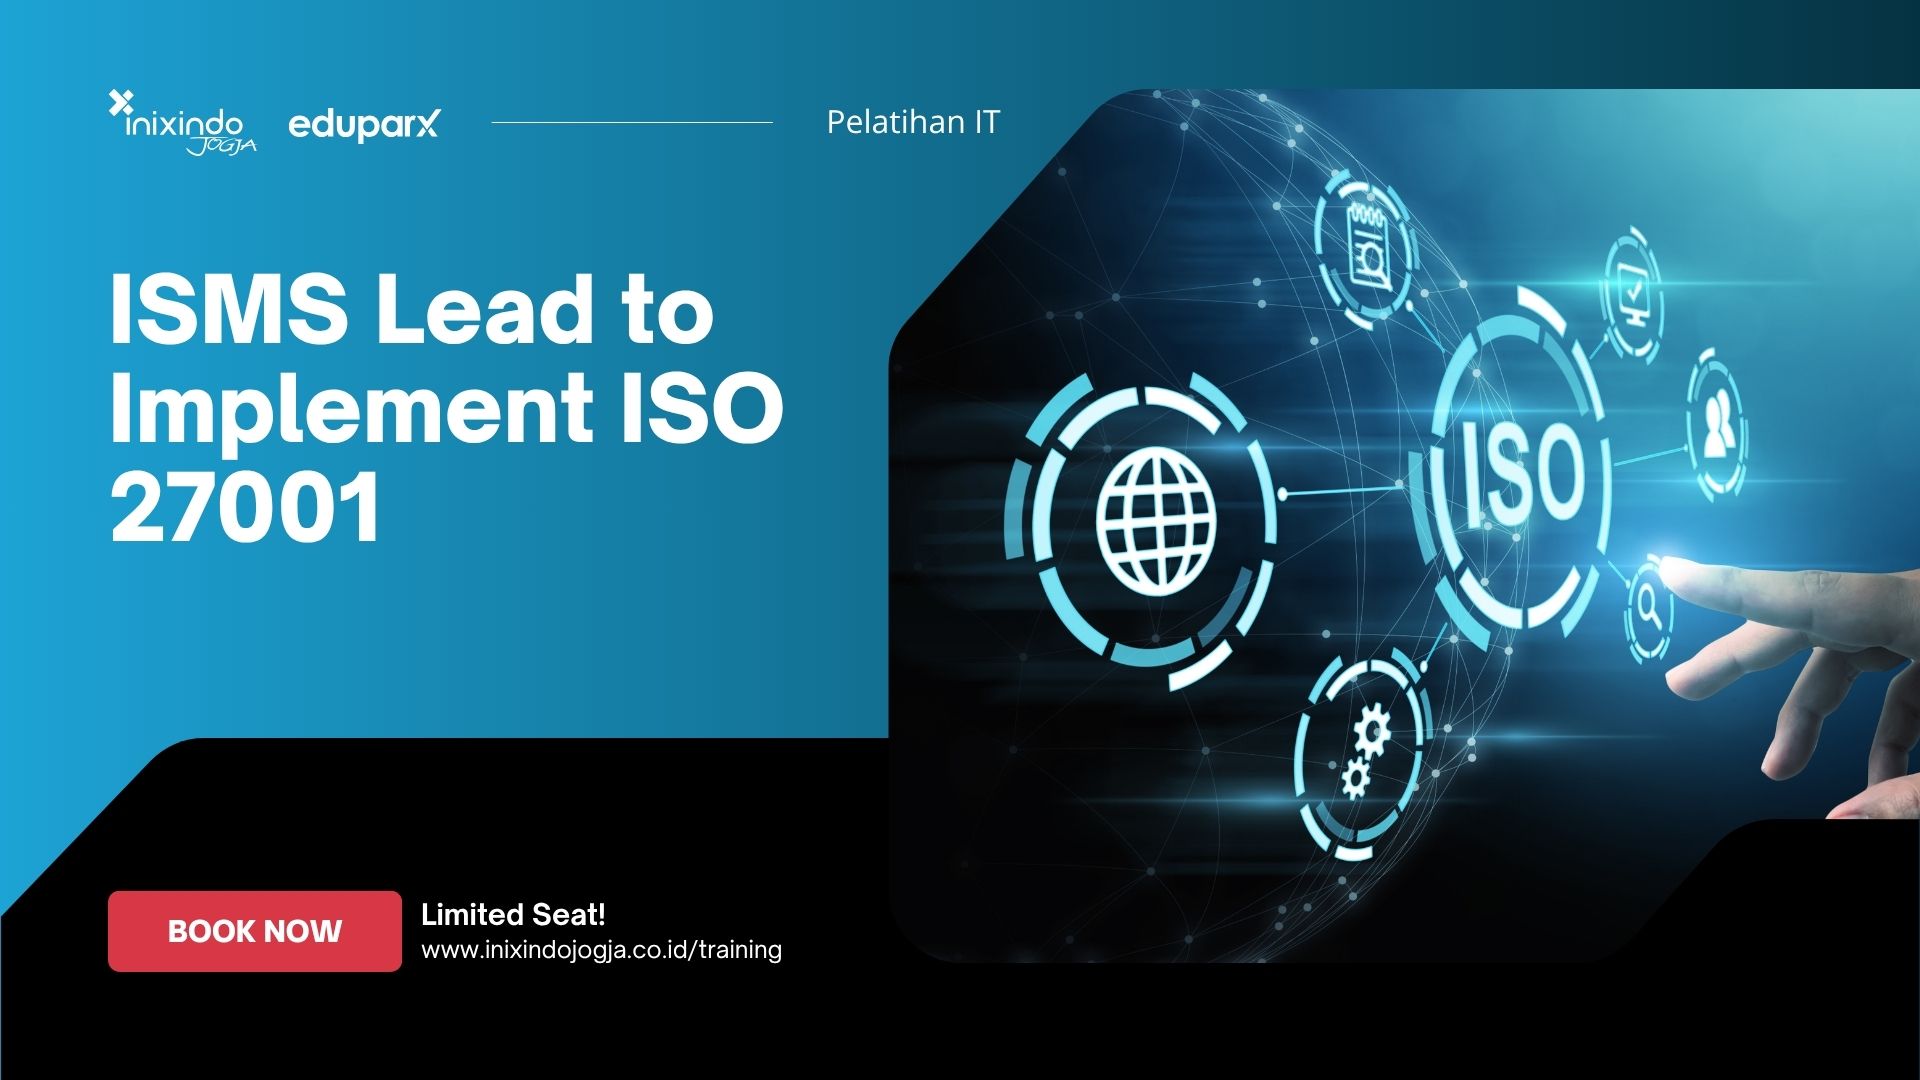Click the X mark above inixindo
The height and width of the screenshot is (1080, 1920).
(120, 102)
